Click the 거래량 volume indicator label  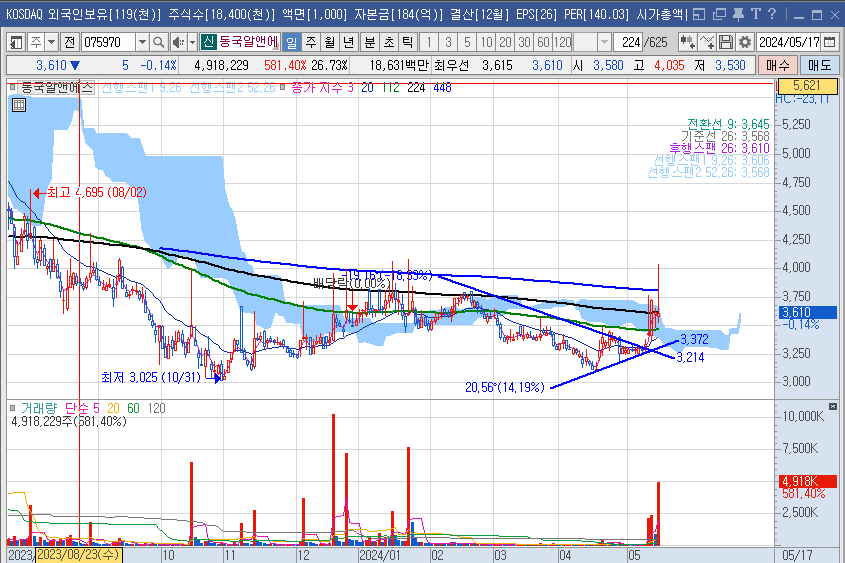[x=38, y=408]
